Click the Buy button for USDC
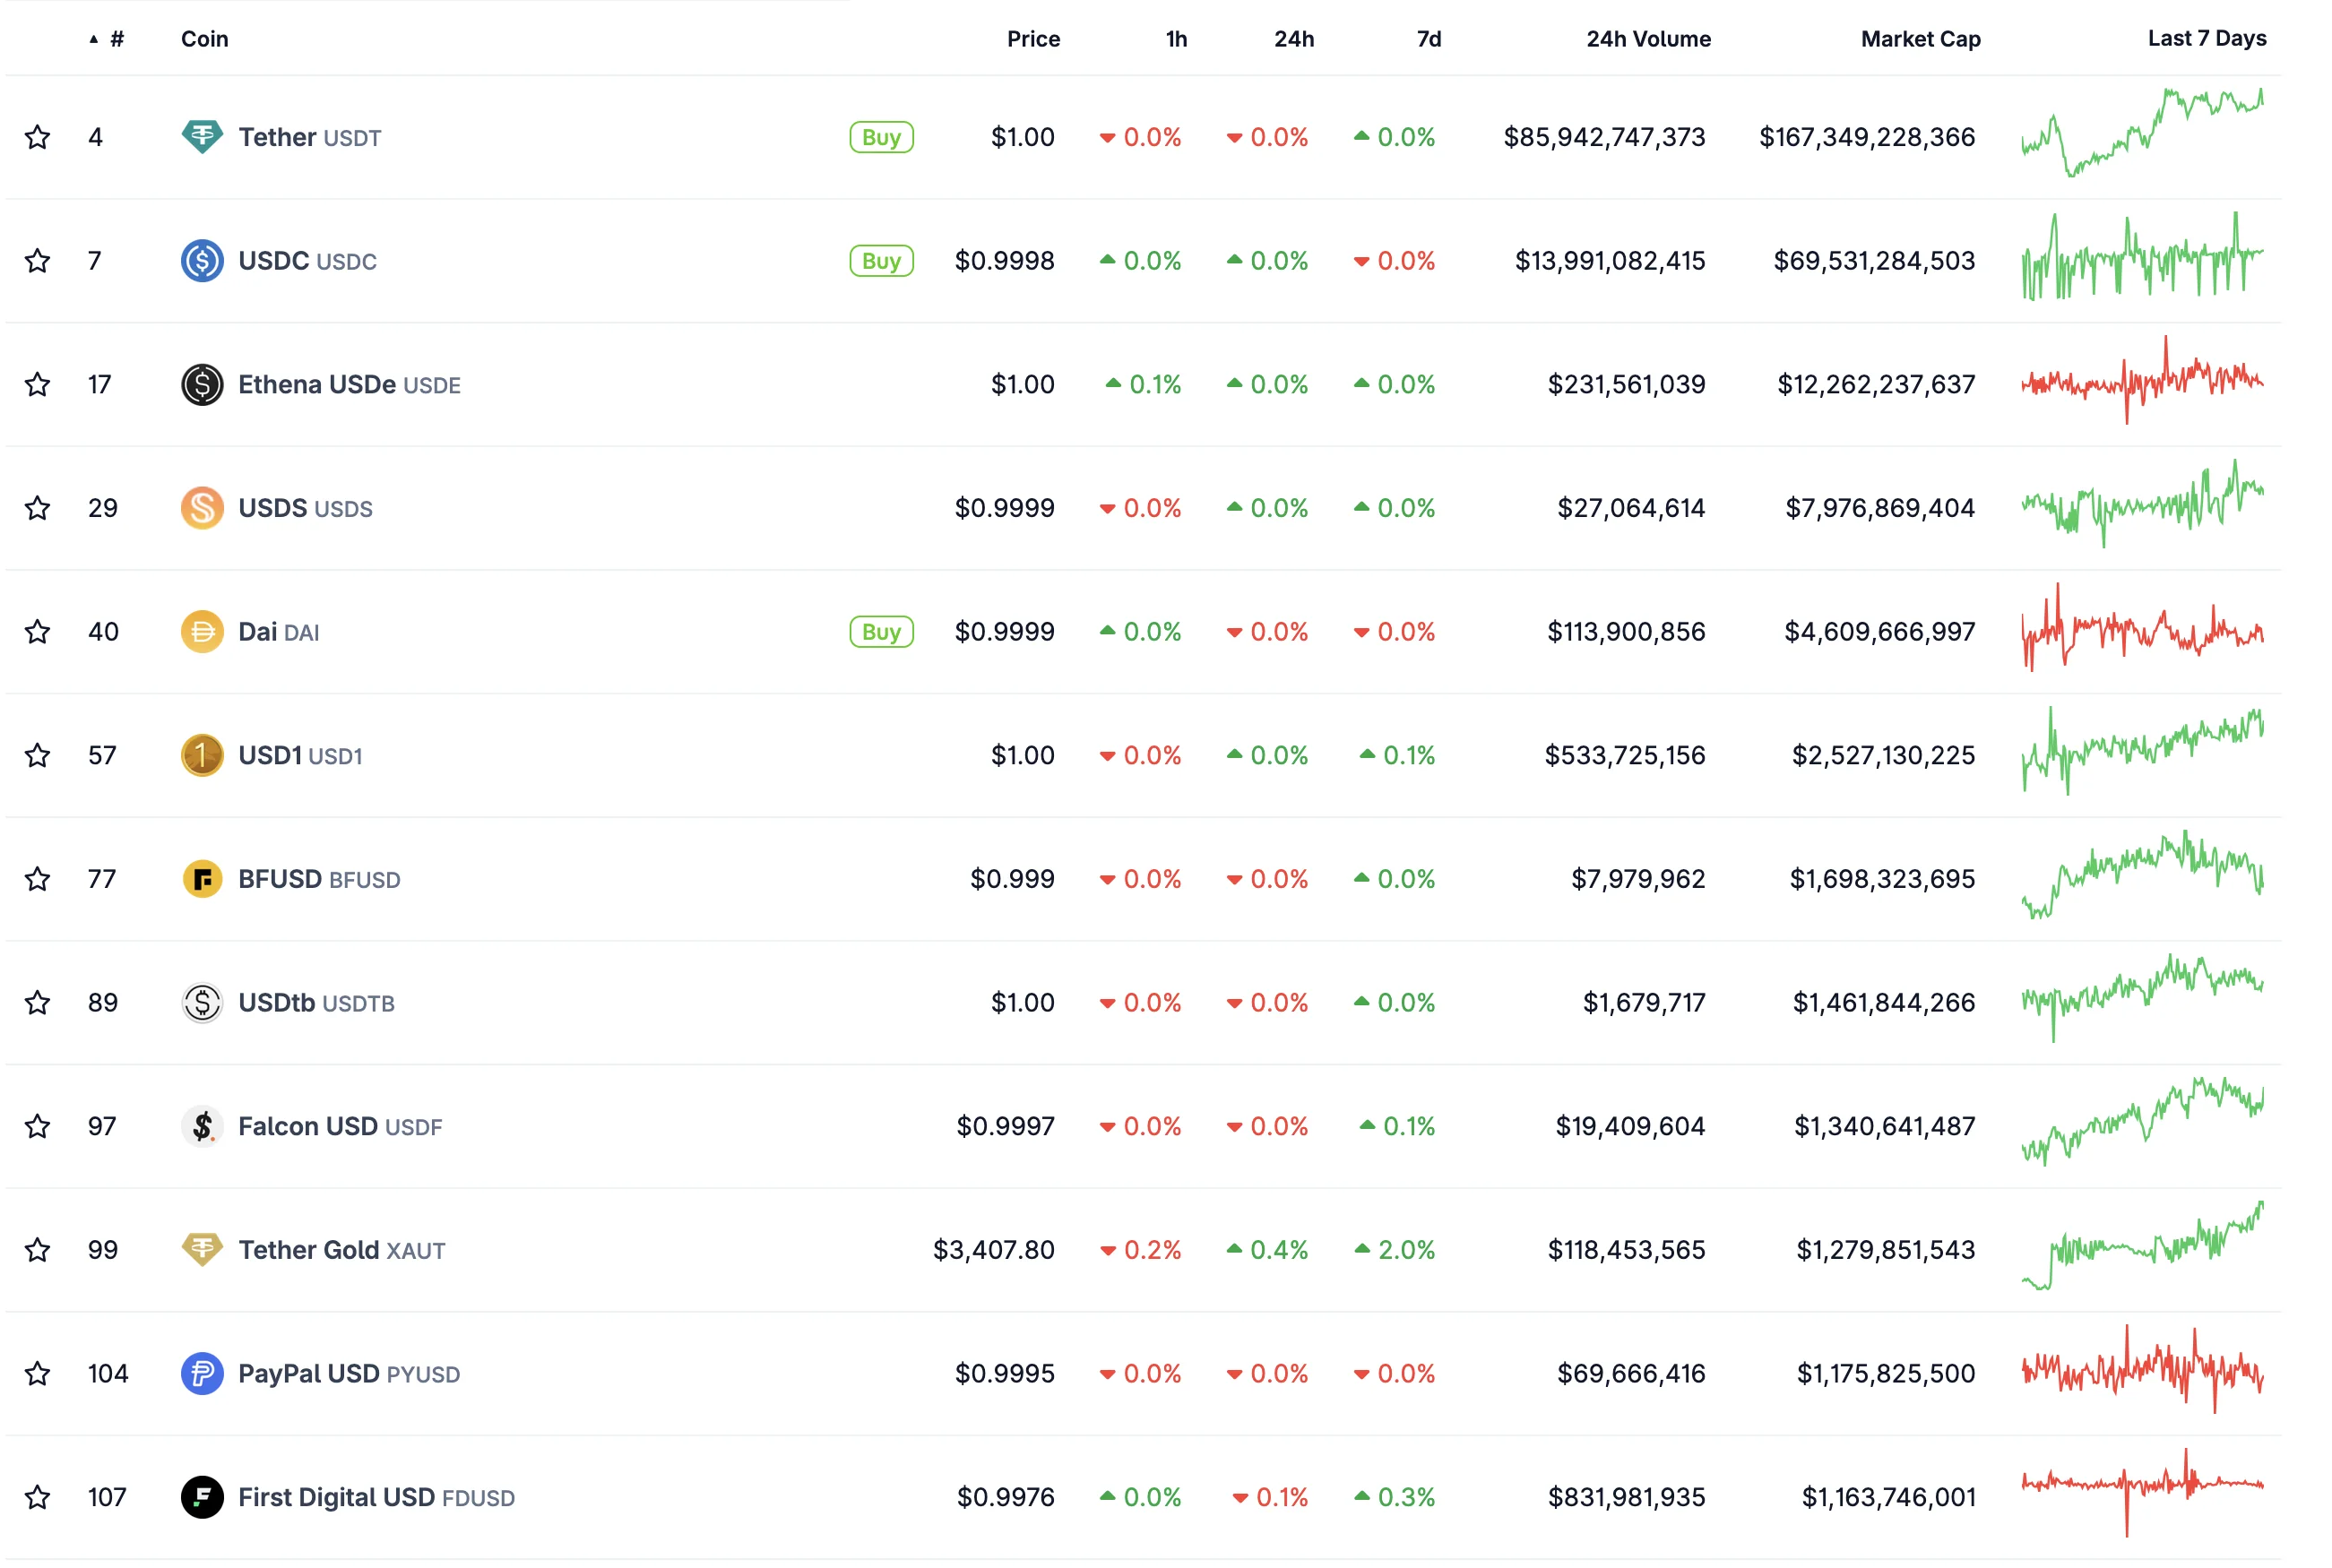The width and height of the screenshot is (2332, 1568). coord(880,260)
